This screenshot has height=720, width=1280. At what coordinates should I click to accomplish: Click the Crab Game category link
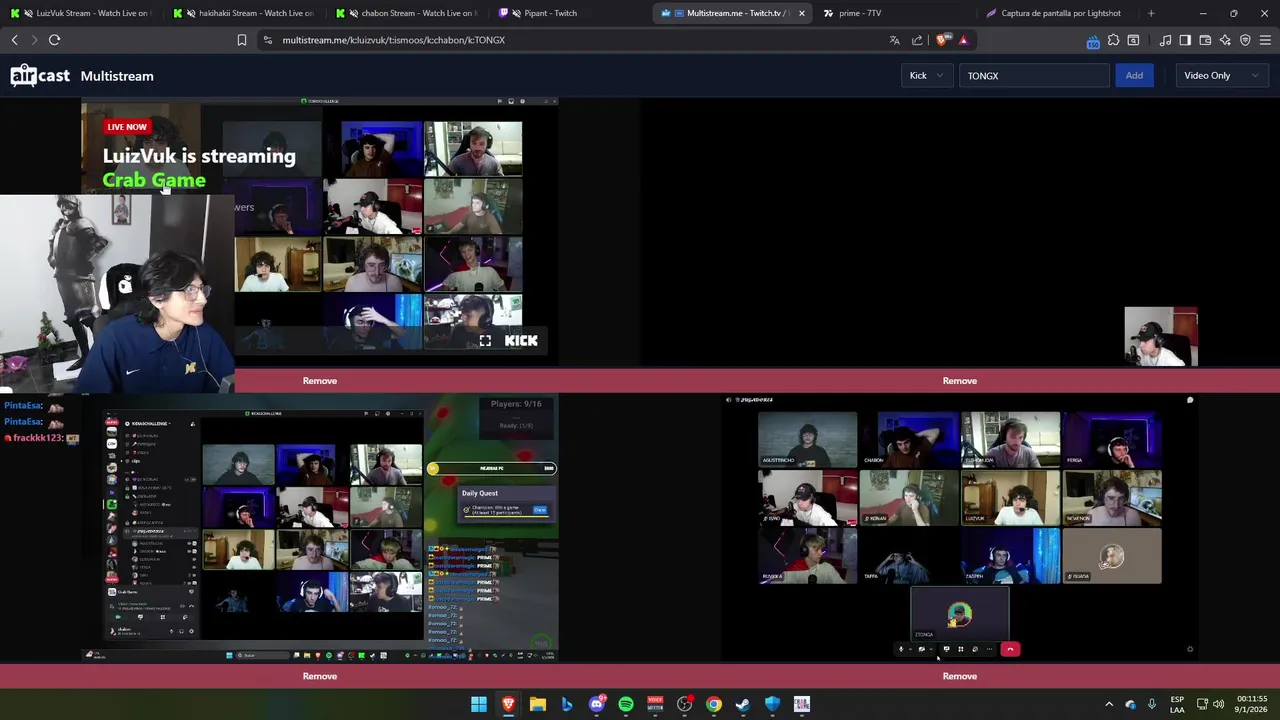(154, 180)
